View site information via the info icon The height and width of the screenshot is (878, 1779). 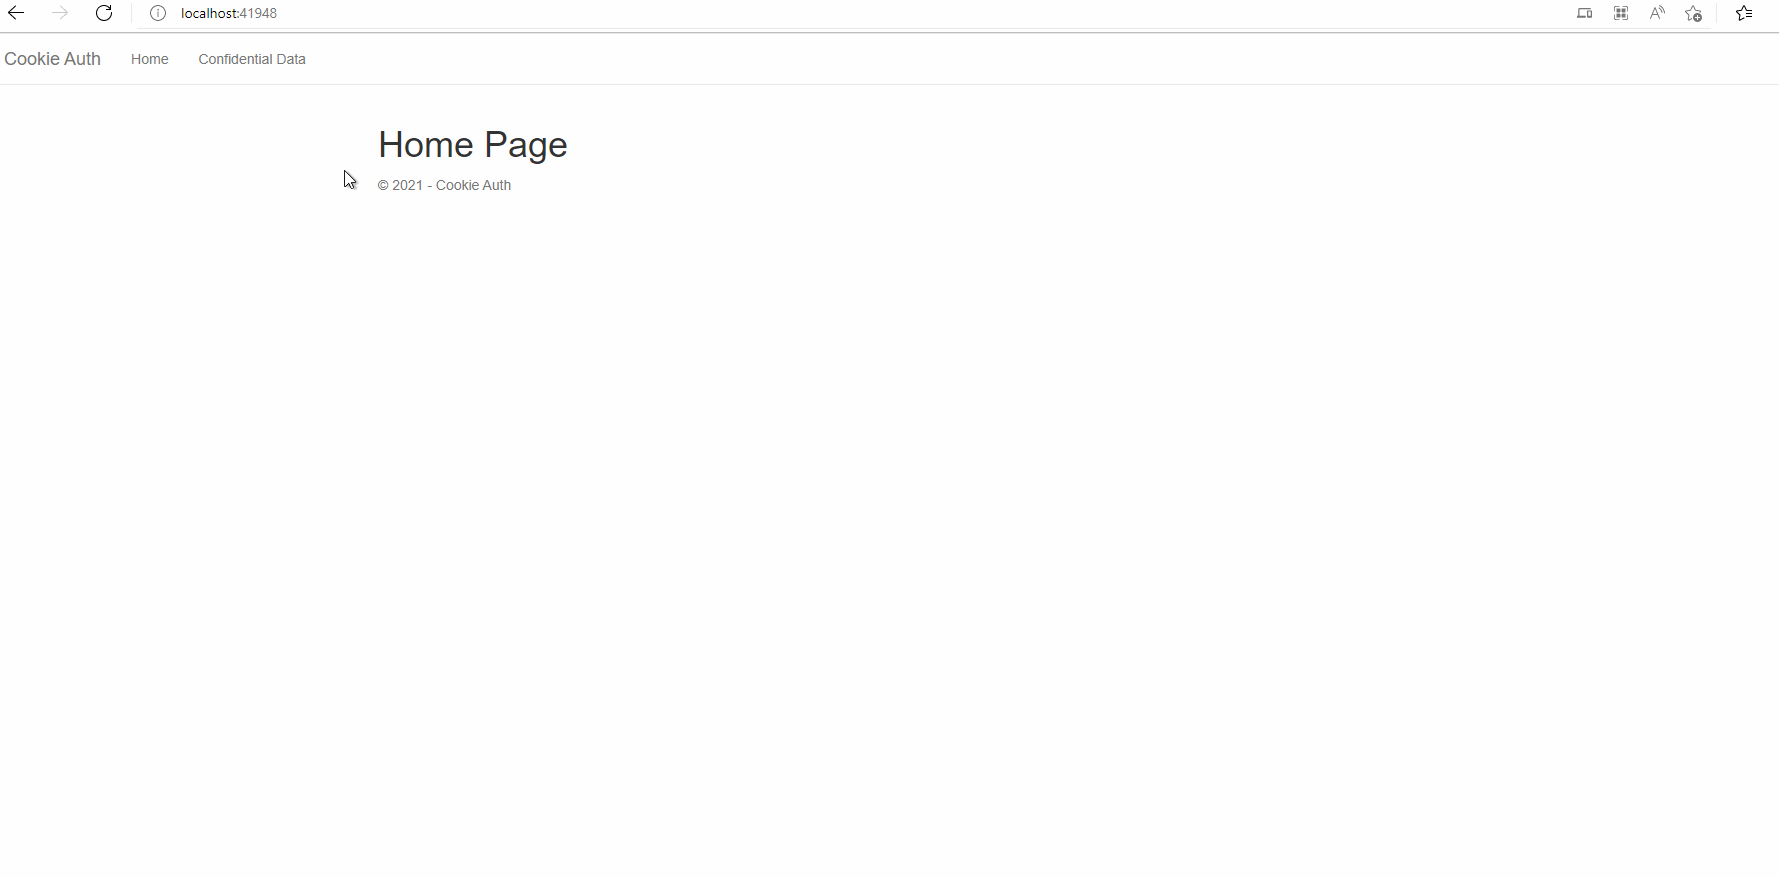click(158, 13)
